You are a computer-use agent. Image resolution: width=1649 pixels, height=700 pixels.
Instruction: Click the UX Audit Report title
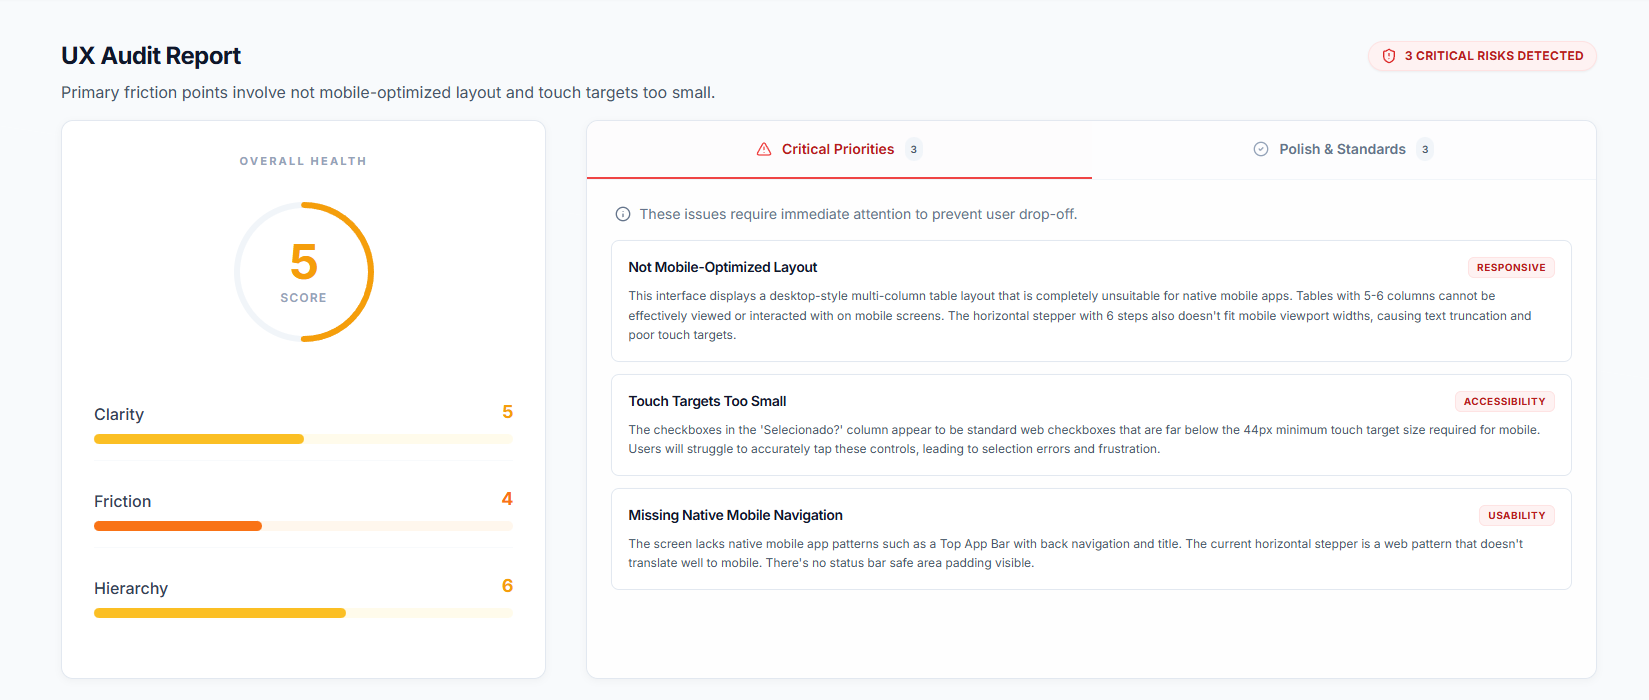pos(151,56)
